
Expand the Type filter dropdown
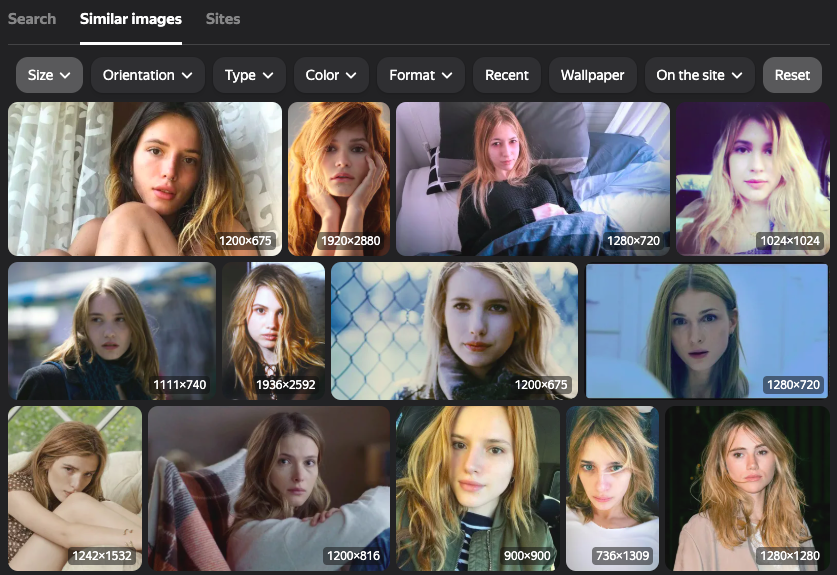249,75
